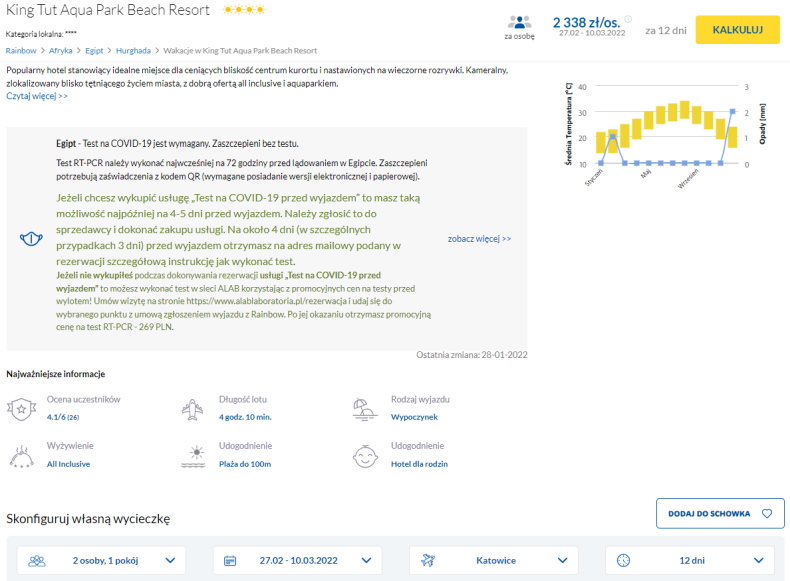Open the Katowice departure dropdown
Screen dimensions: 790x581
pyautogui.click(x=494, y=560)
